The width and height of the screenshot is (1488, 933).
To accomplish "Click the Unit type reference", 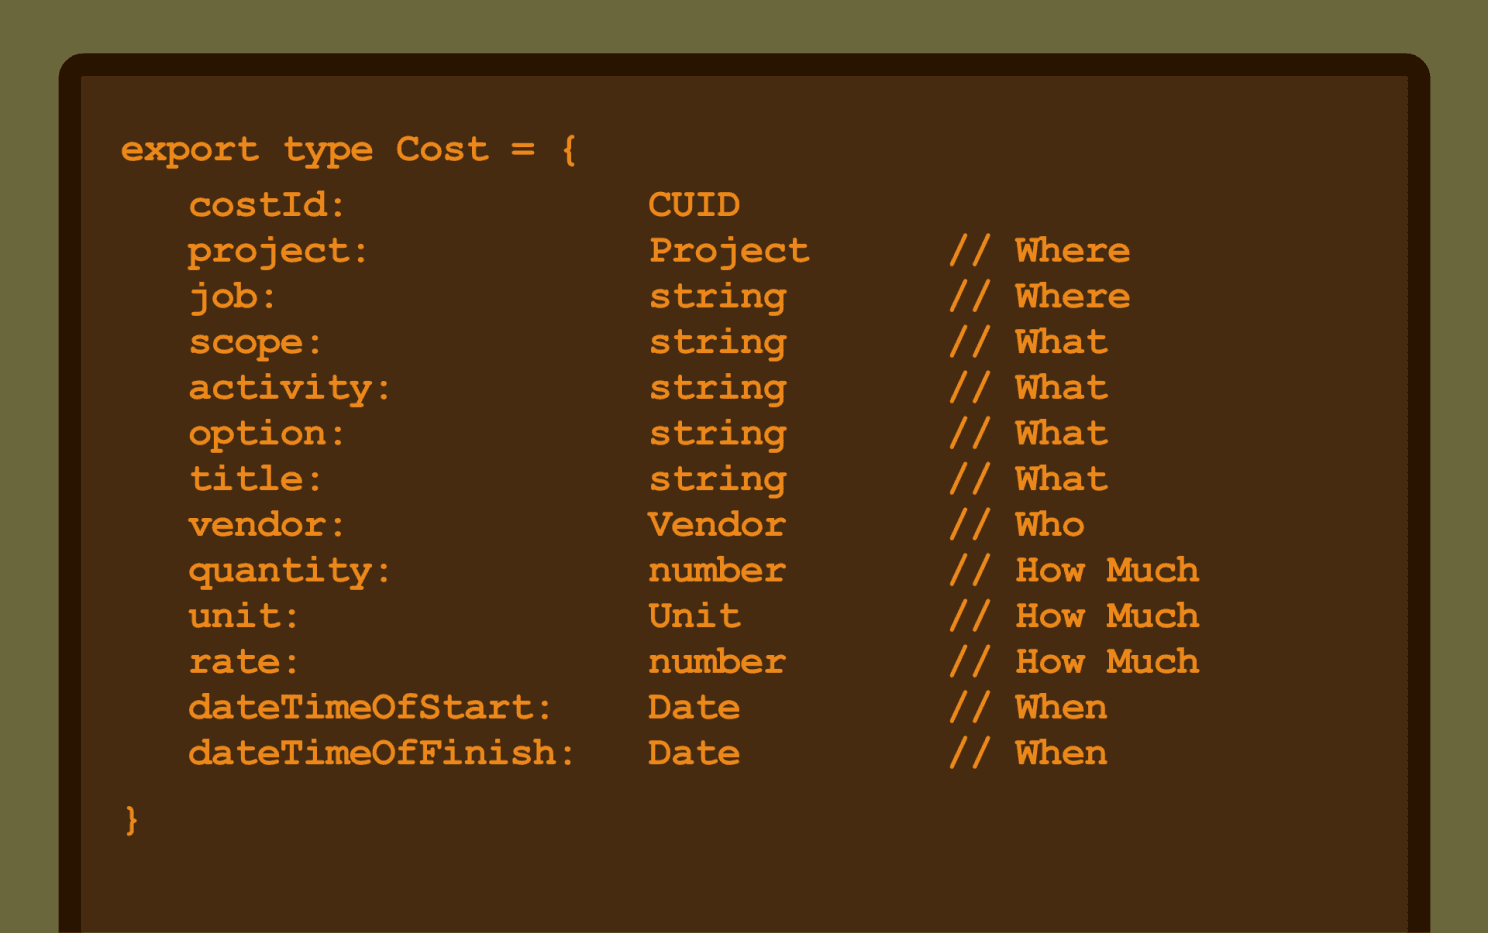I will [694, 615].
